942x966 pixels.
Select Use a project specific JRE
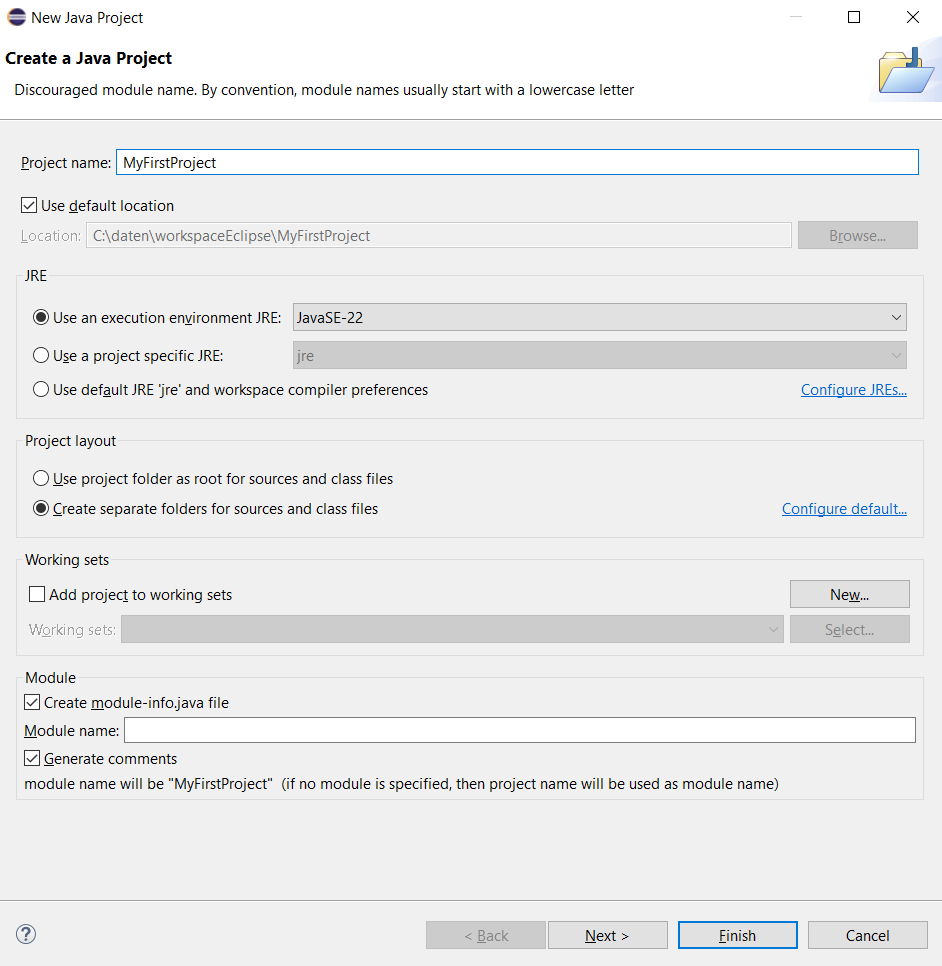click(x=41, y=355)
